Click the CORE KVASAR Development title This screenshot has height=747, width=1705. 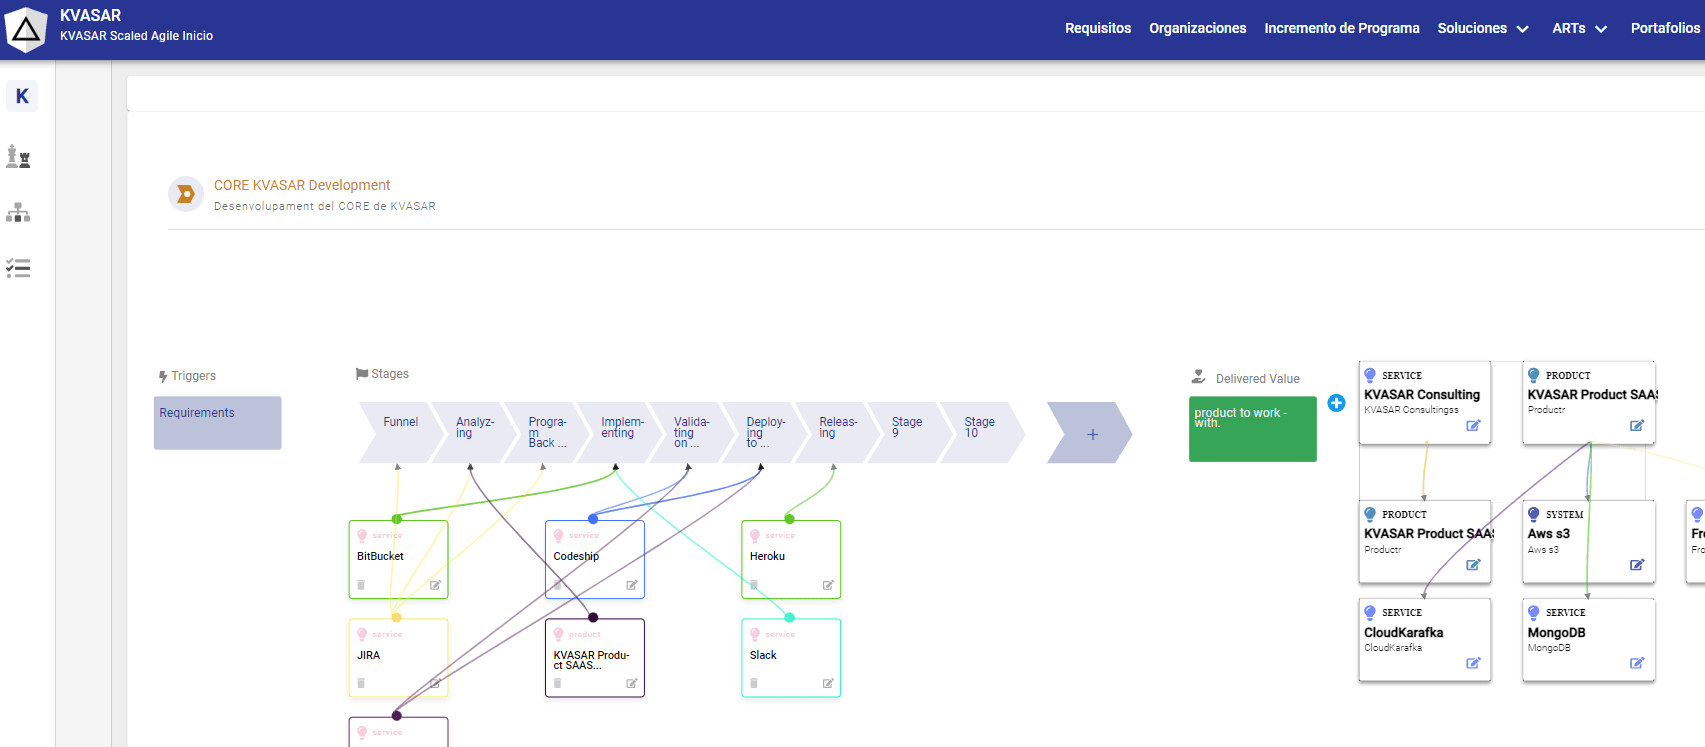pyautogui.click(x=302, y=185)
